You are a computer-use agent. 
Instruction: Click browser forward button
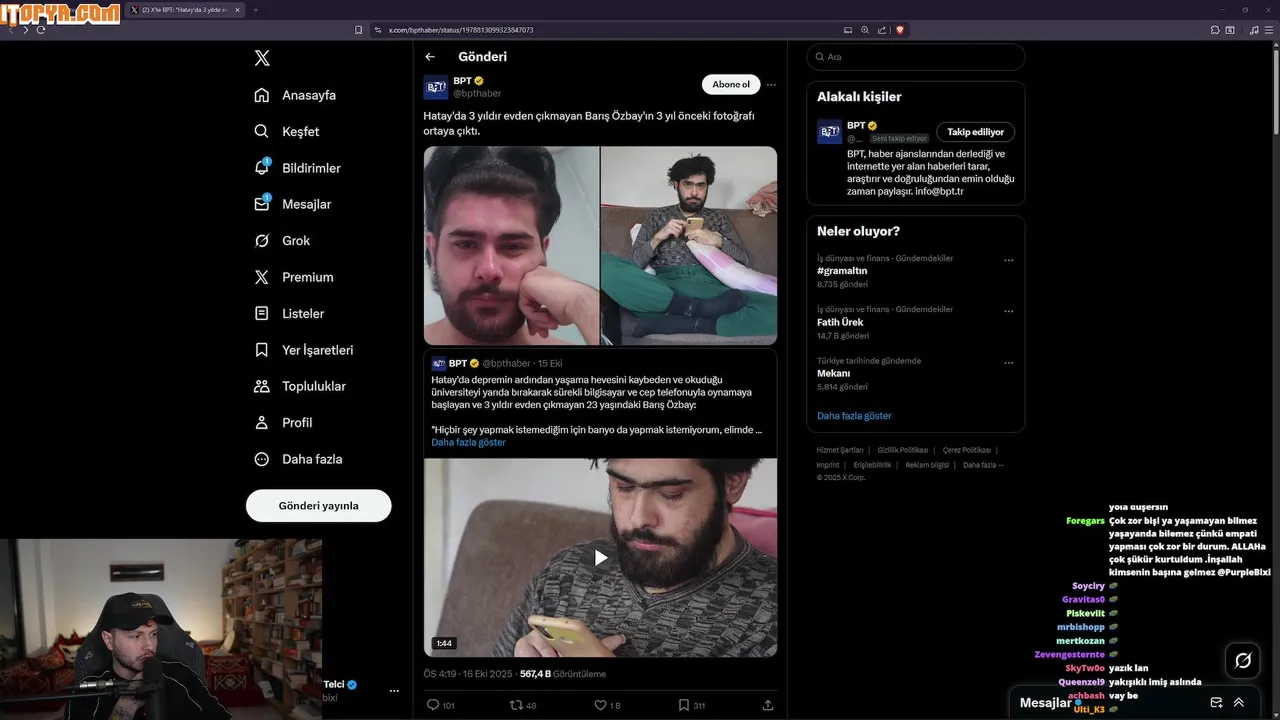(26, 30)
